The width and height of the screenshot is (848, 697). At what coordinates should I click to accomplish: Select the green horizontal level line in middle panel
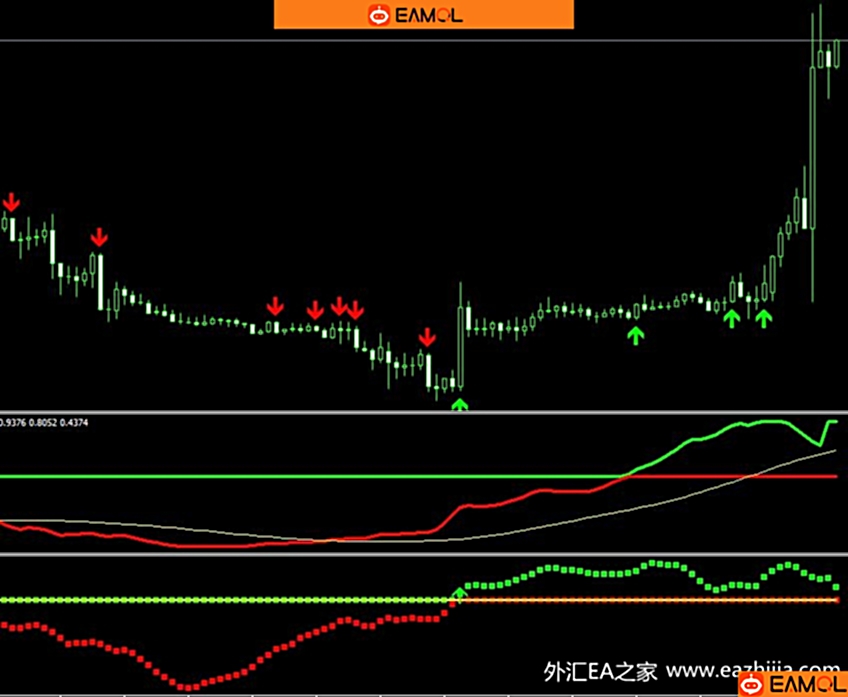(x=300, y=476)
